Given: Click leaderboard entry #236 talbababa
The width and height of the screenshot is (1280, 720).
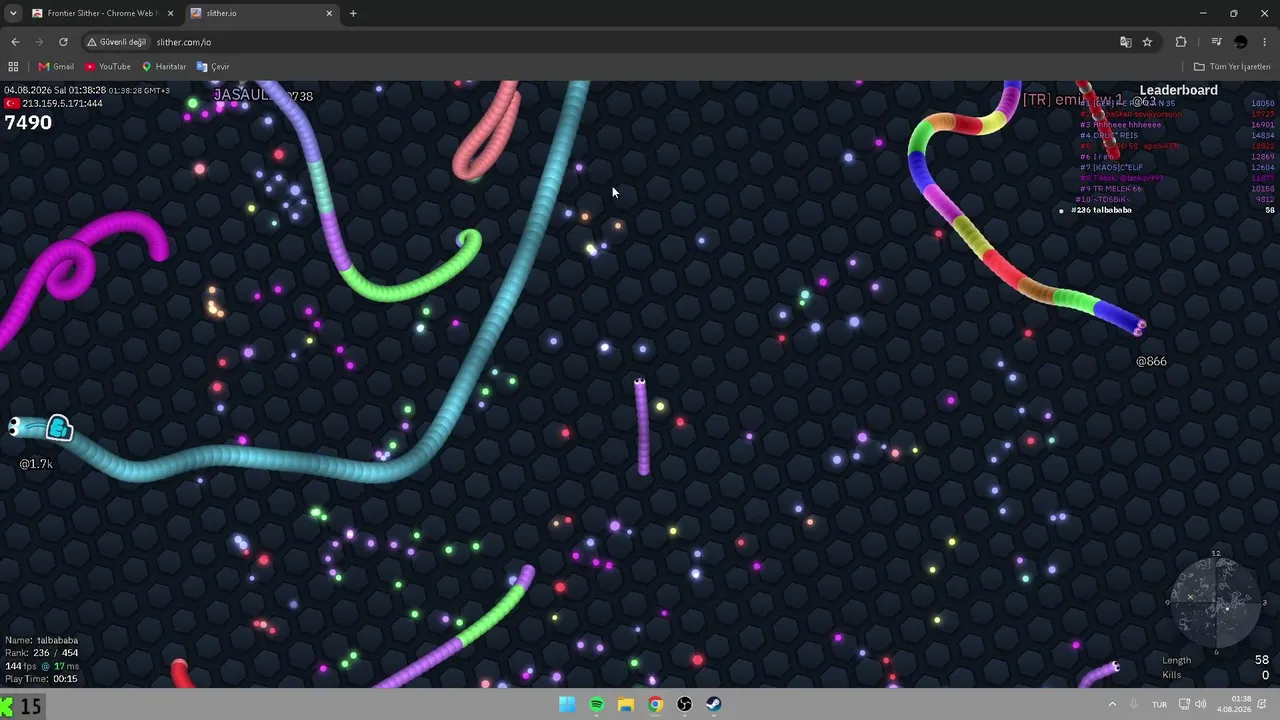Looking at the screenshot, I should pyautogui.click(x=1101, y=210).
